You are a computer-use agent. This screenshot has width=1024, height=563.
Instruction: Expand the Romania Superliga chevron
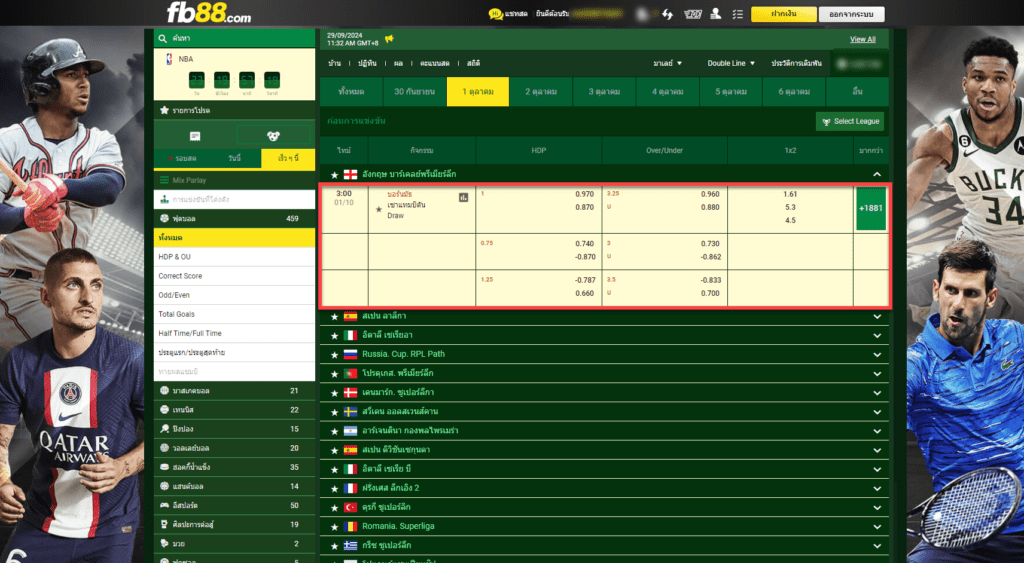(877, 526)
